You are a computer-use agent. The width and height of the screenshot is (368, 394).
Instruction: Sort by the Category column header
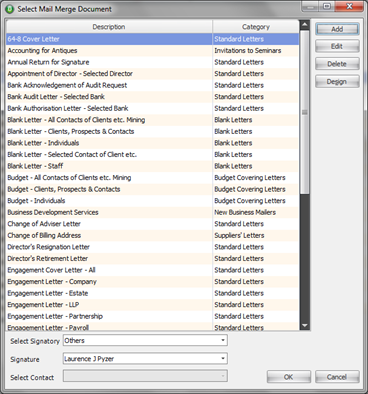256,27
